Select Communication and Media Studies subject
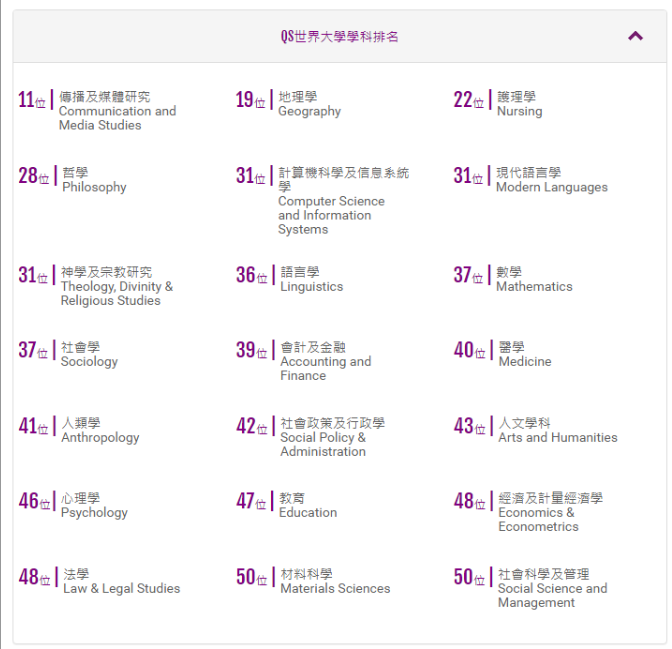The width and height of the screenshot is (672, 649). pyautogui.click(x=116, y=111)
